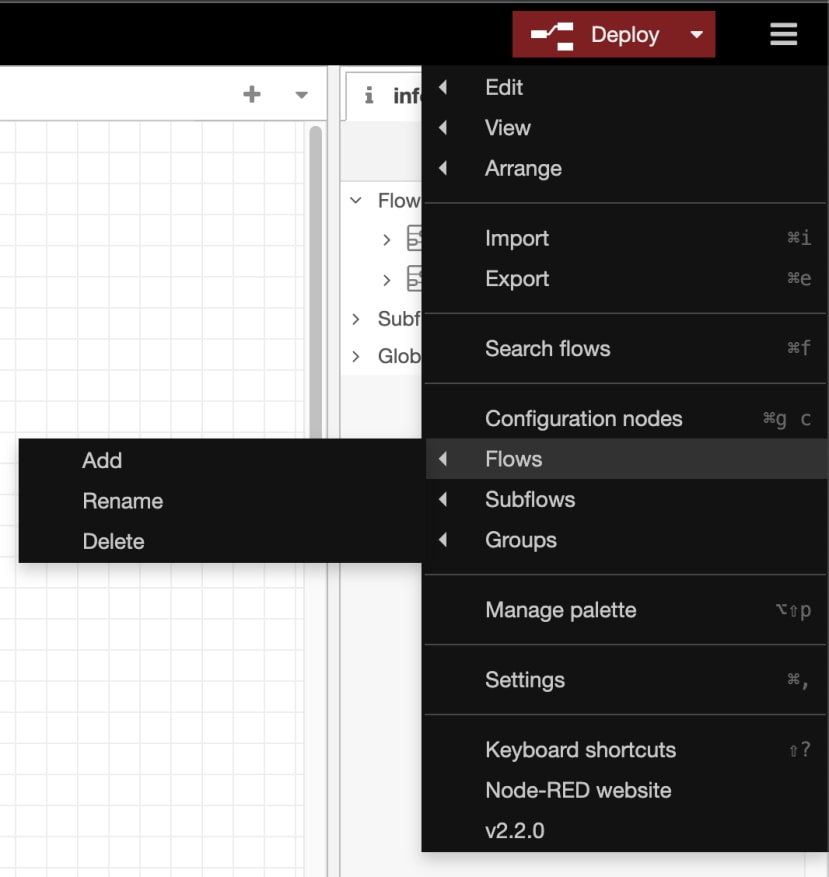
Task: Select Import from the menu
Action: [x=516, y=238]
